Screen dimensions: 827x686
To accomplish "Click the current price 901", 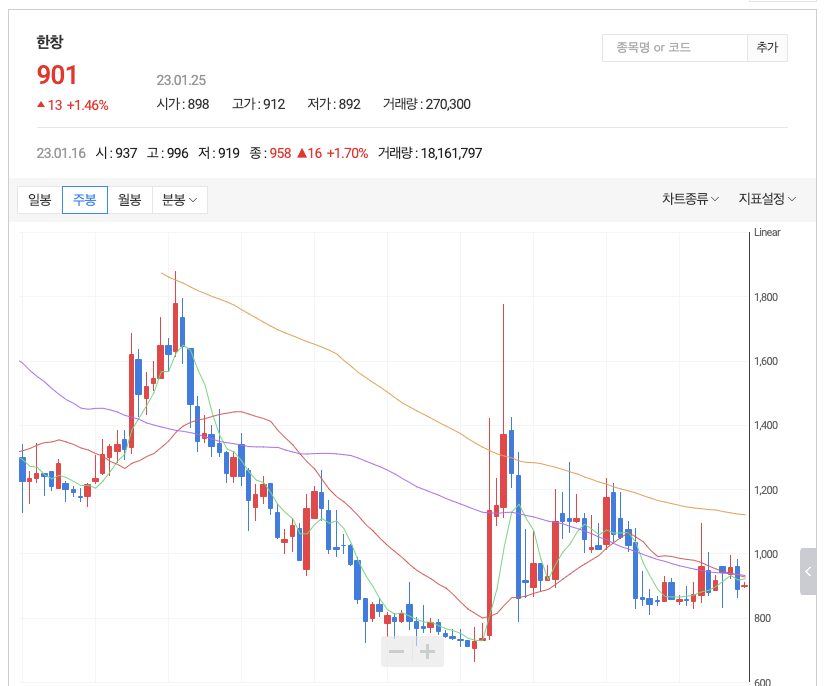I will click(57, 75).
